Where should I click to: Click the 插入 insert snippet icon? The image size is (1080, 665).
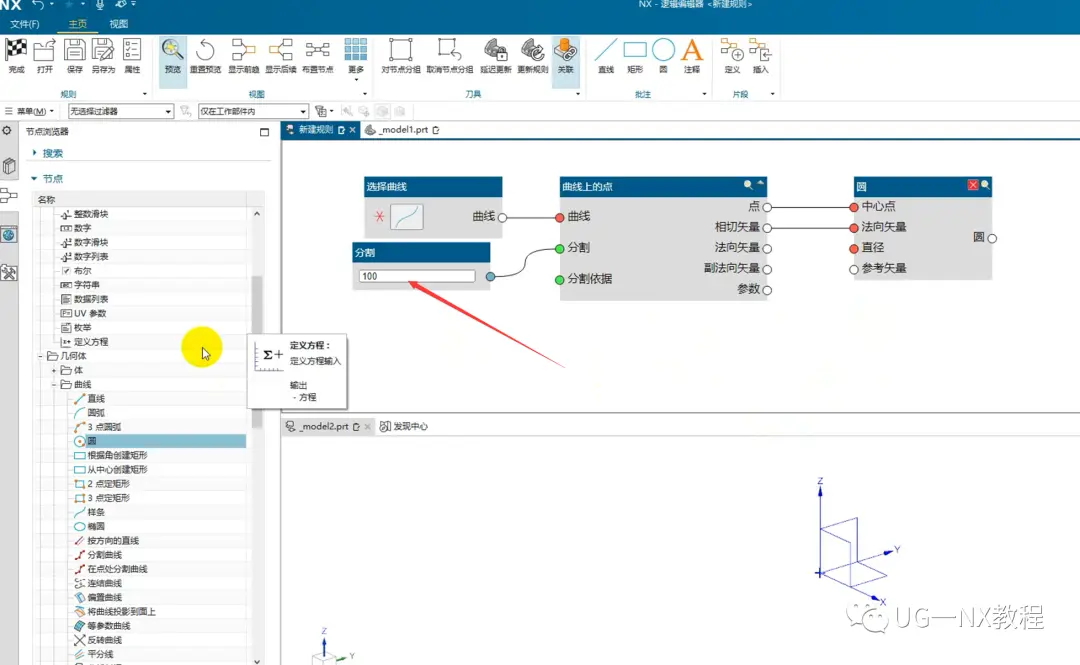760,50
